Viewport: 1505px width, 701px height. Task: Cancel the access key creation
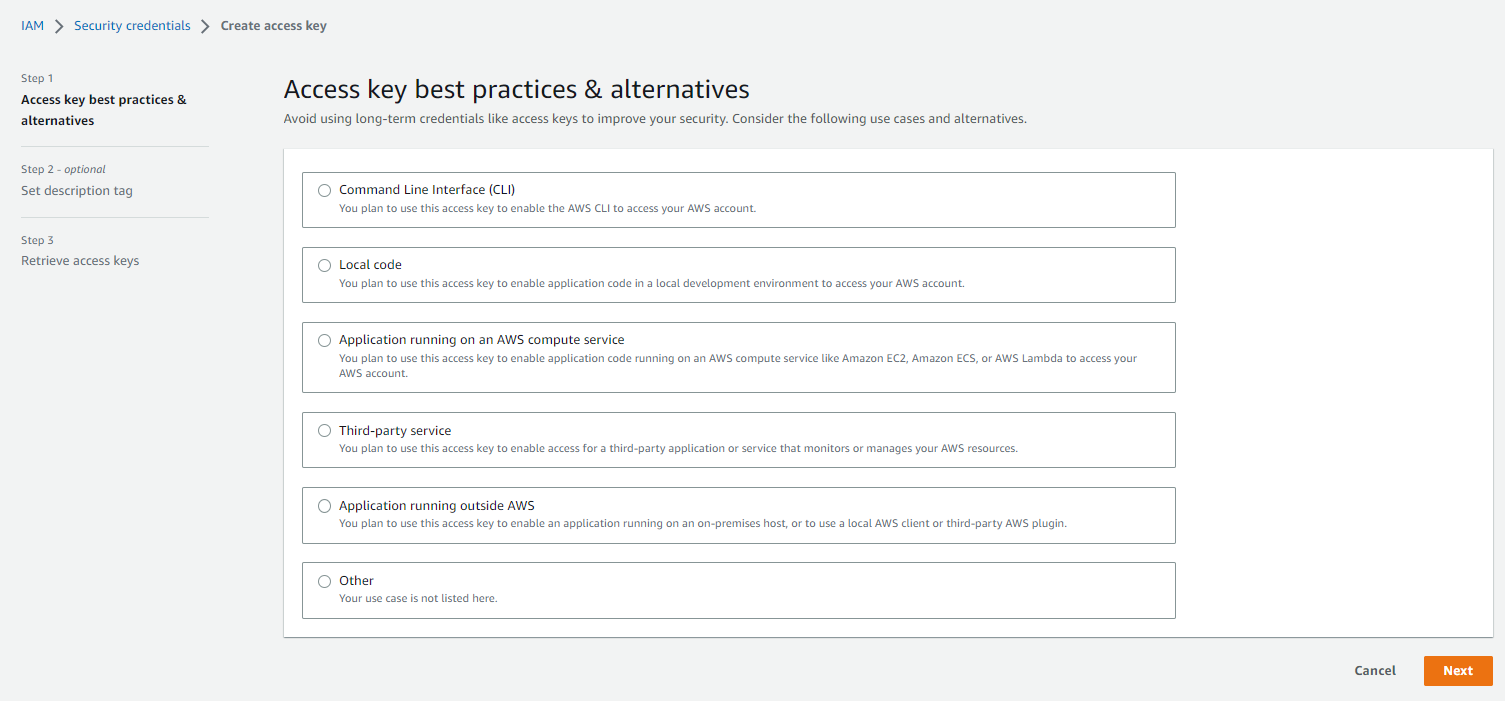click(x=1375, y=671)
